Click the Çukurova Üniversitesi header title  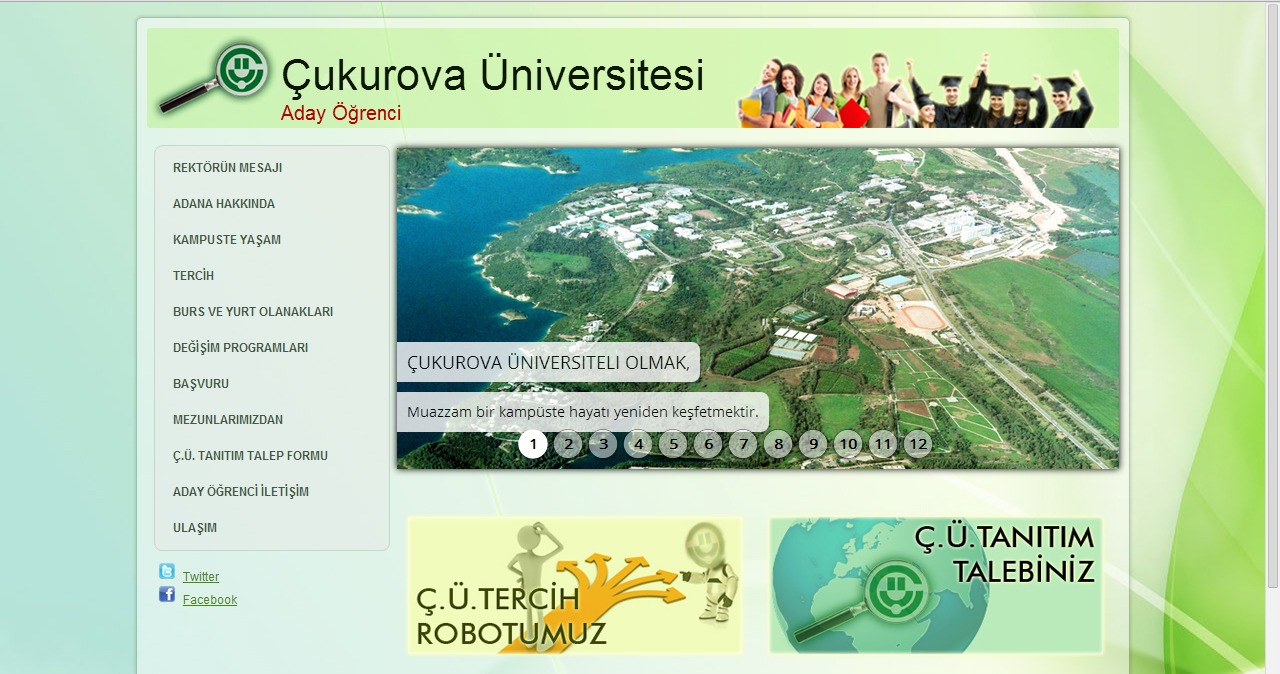tap(493, 76)
